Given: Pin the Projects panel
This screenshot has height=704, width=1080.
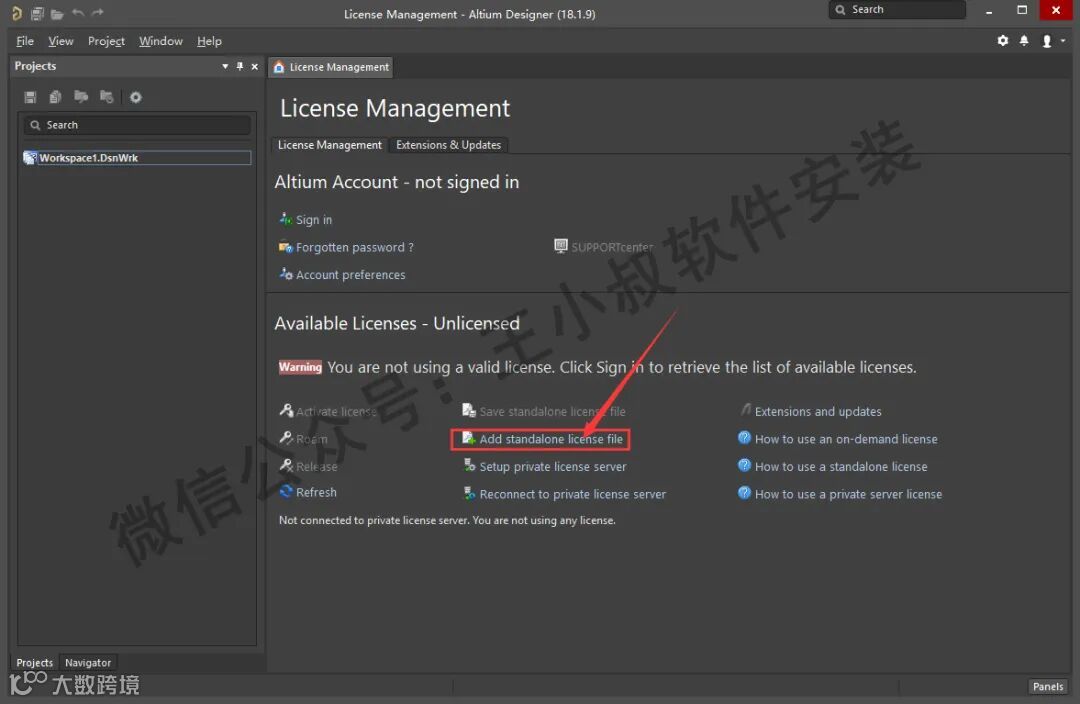Looking at the screenshot, I should tap(240, 66).
